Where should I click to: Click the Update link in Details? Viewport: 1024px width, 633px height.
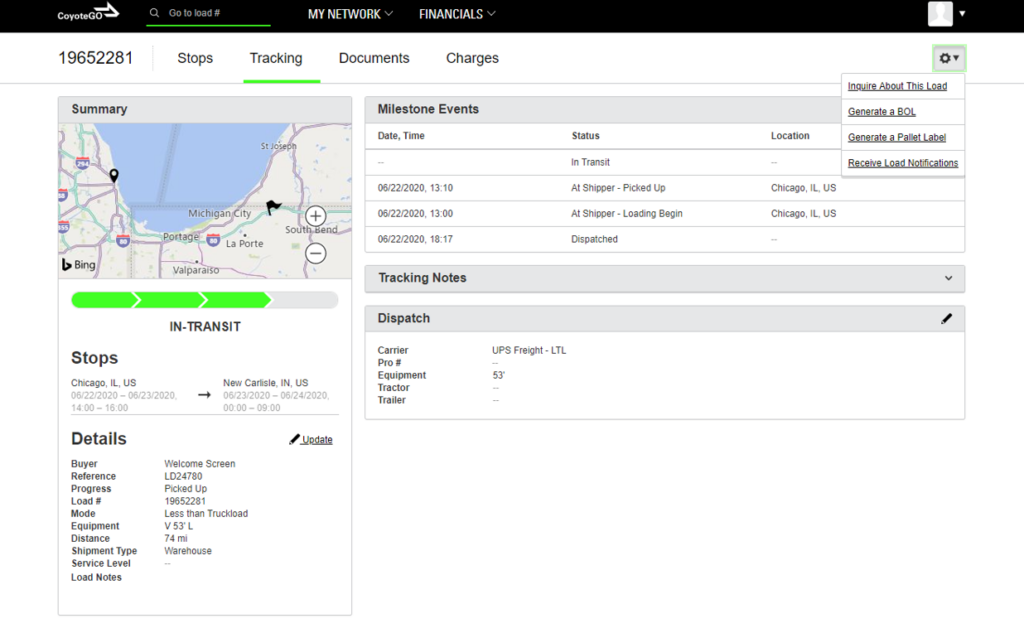[316, 440]
